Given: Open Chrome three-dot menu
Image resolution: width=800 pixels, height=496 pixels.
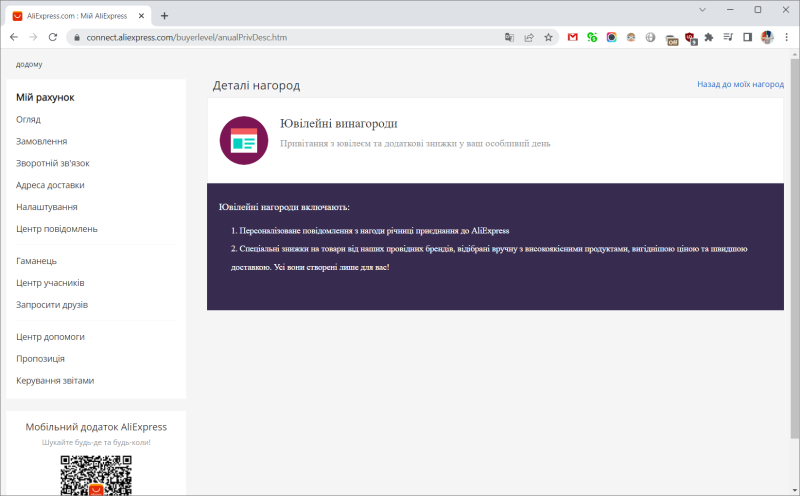Looking at the screenshot, I should coord(786,37).
